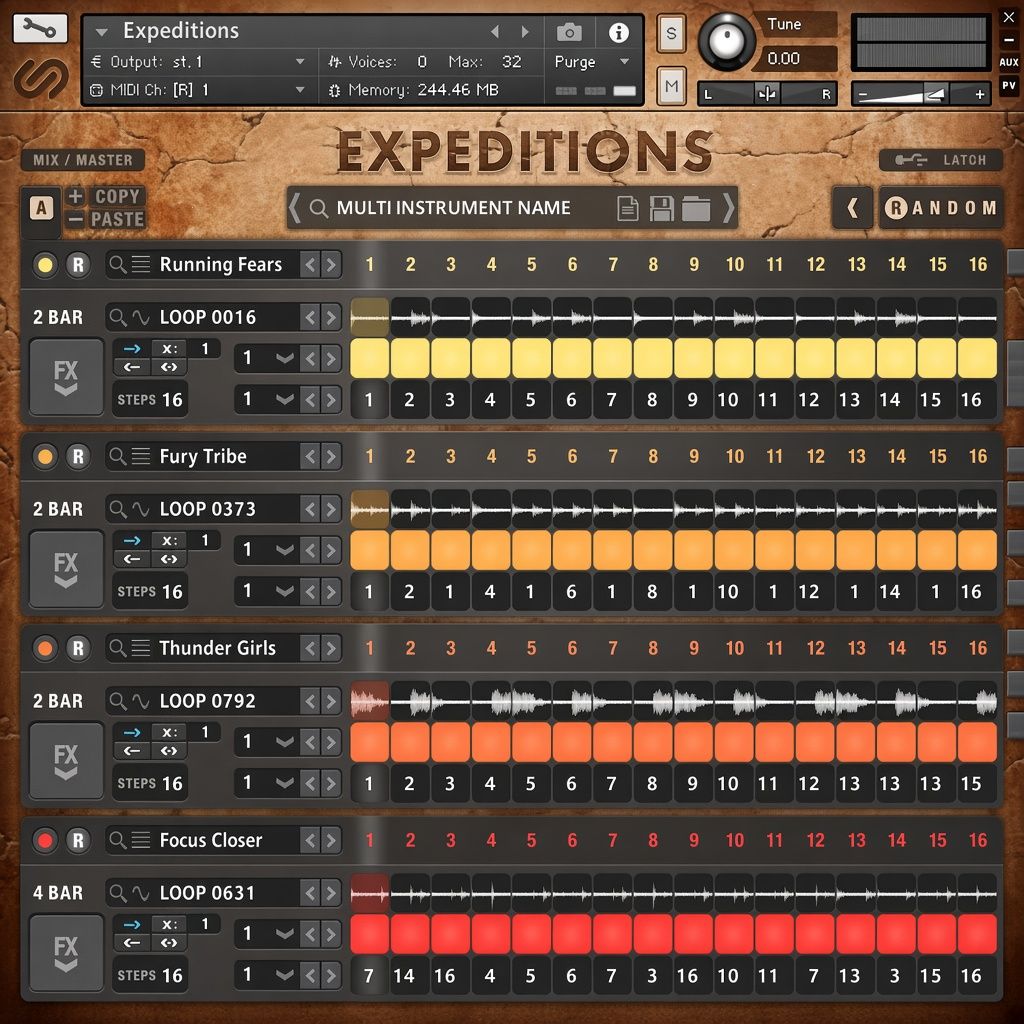Adjust the Tune knob

click(x=726, y=40)
